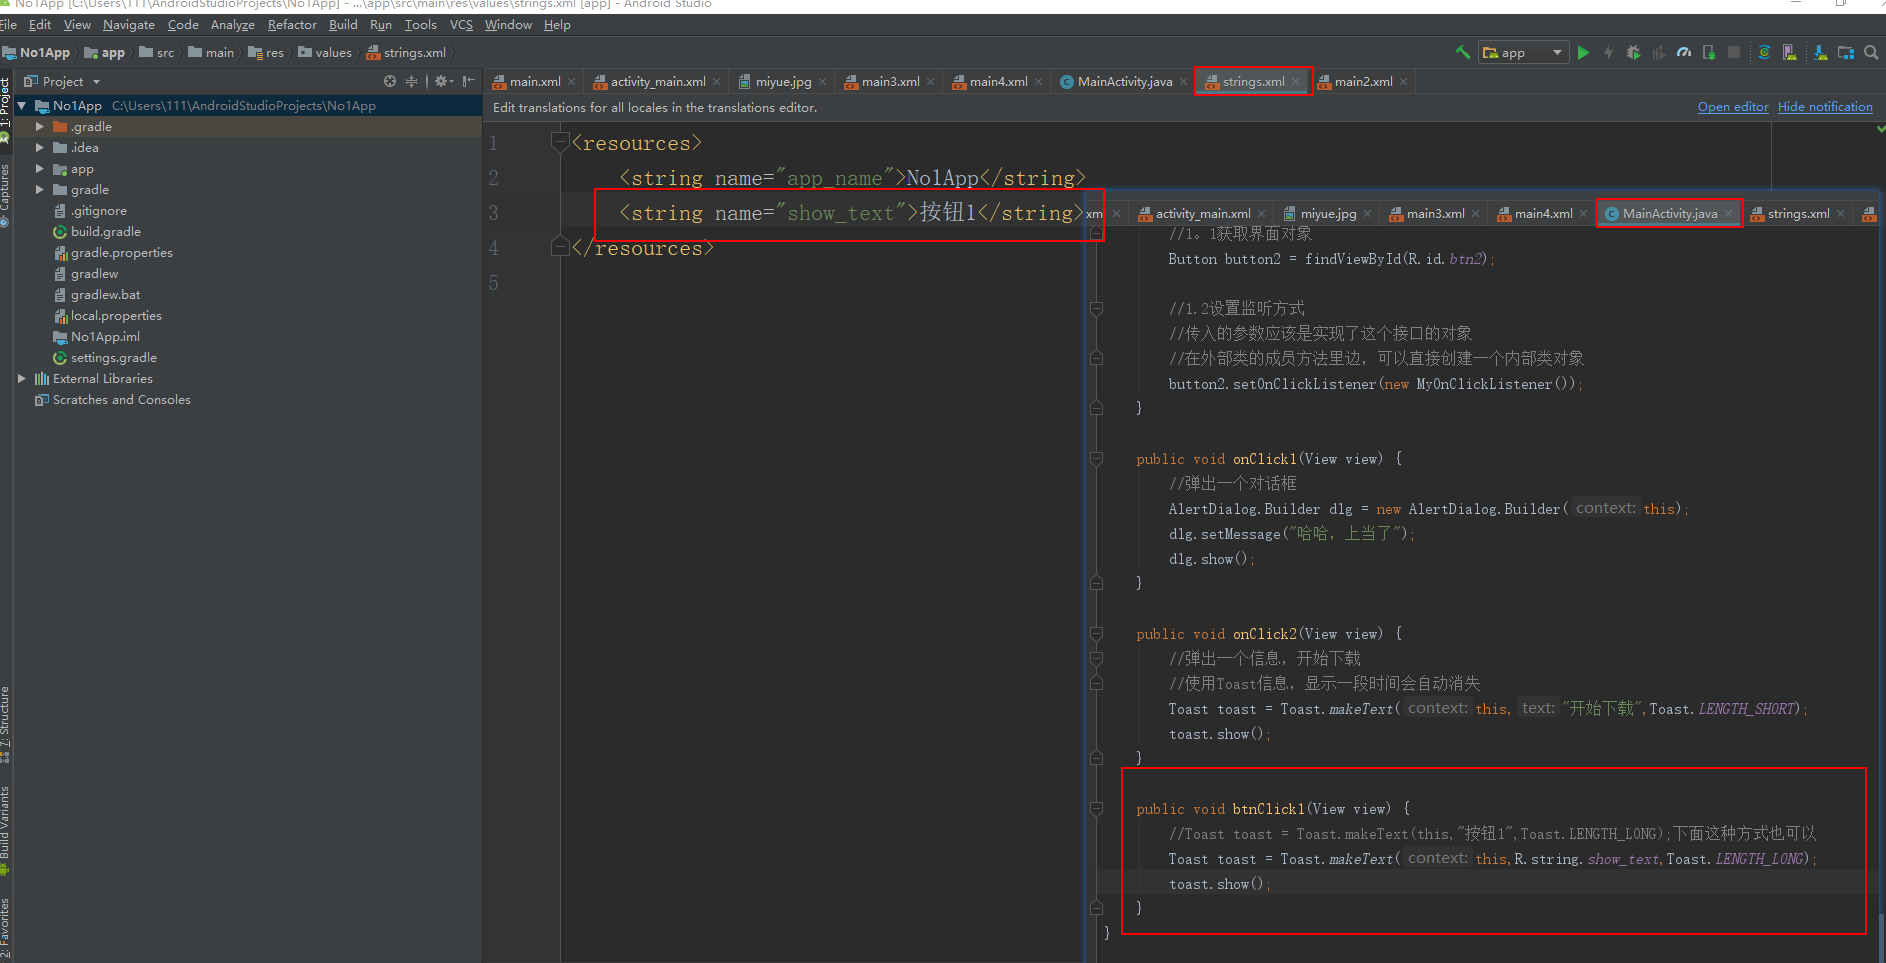The height and width of the screenshot is (963, 1886).
Task: Fold the opening <resources> tag in the gutter
Action: point(560,143)
